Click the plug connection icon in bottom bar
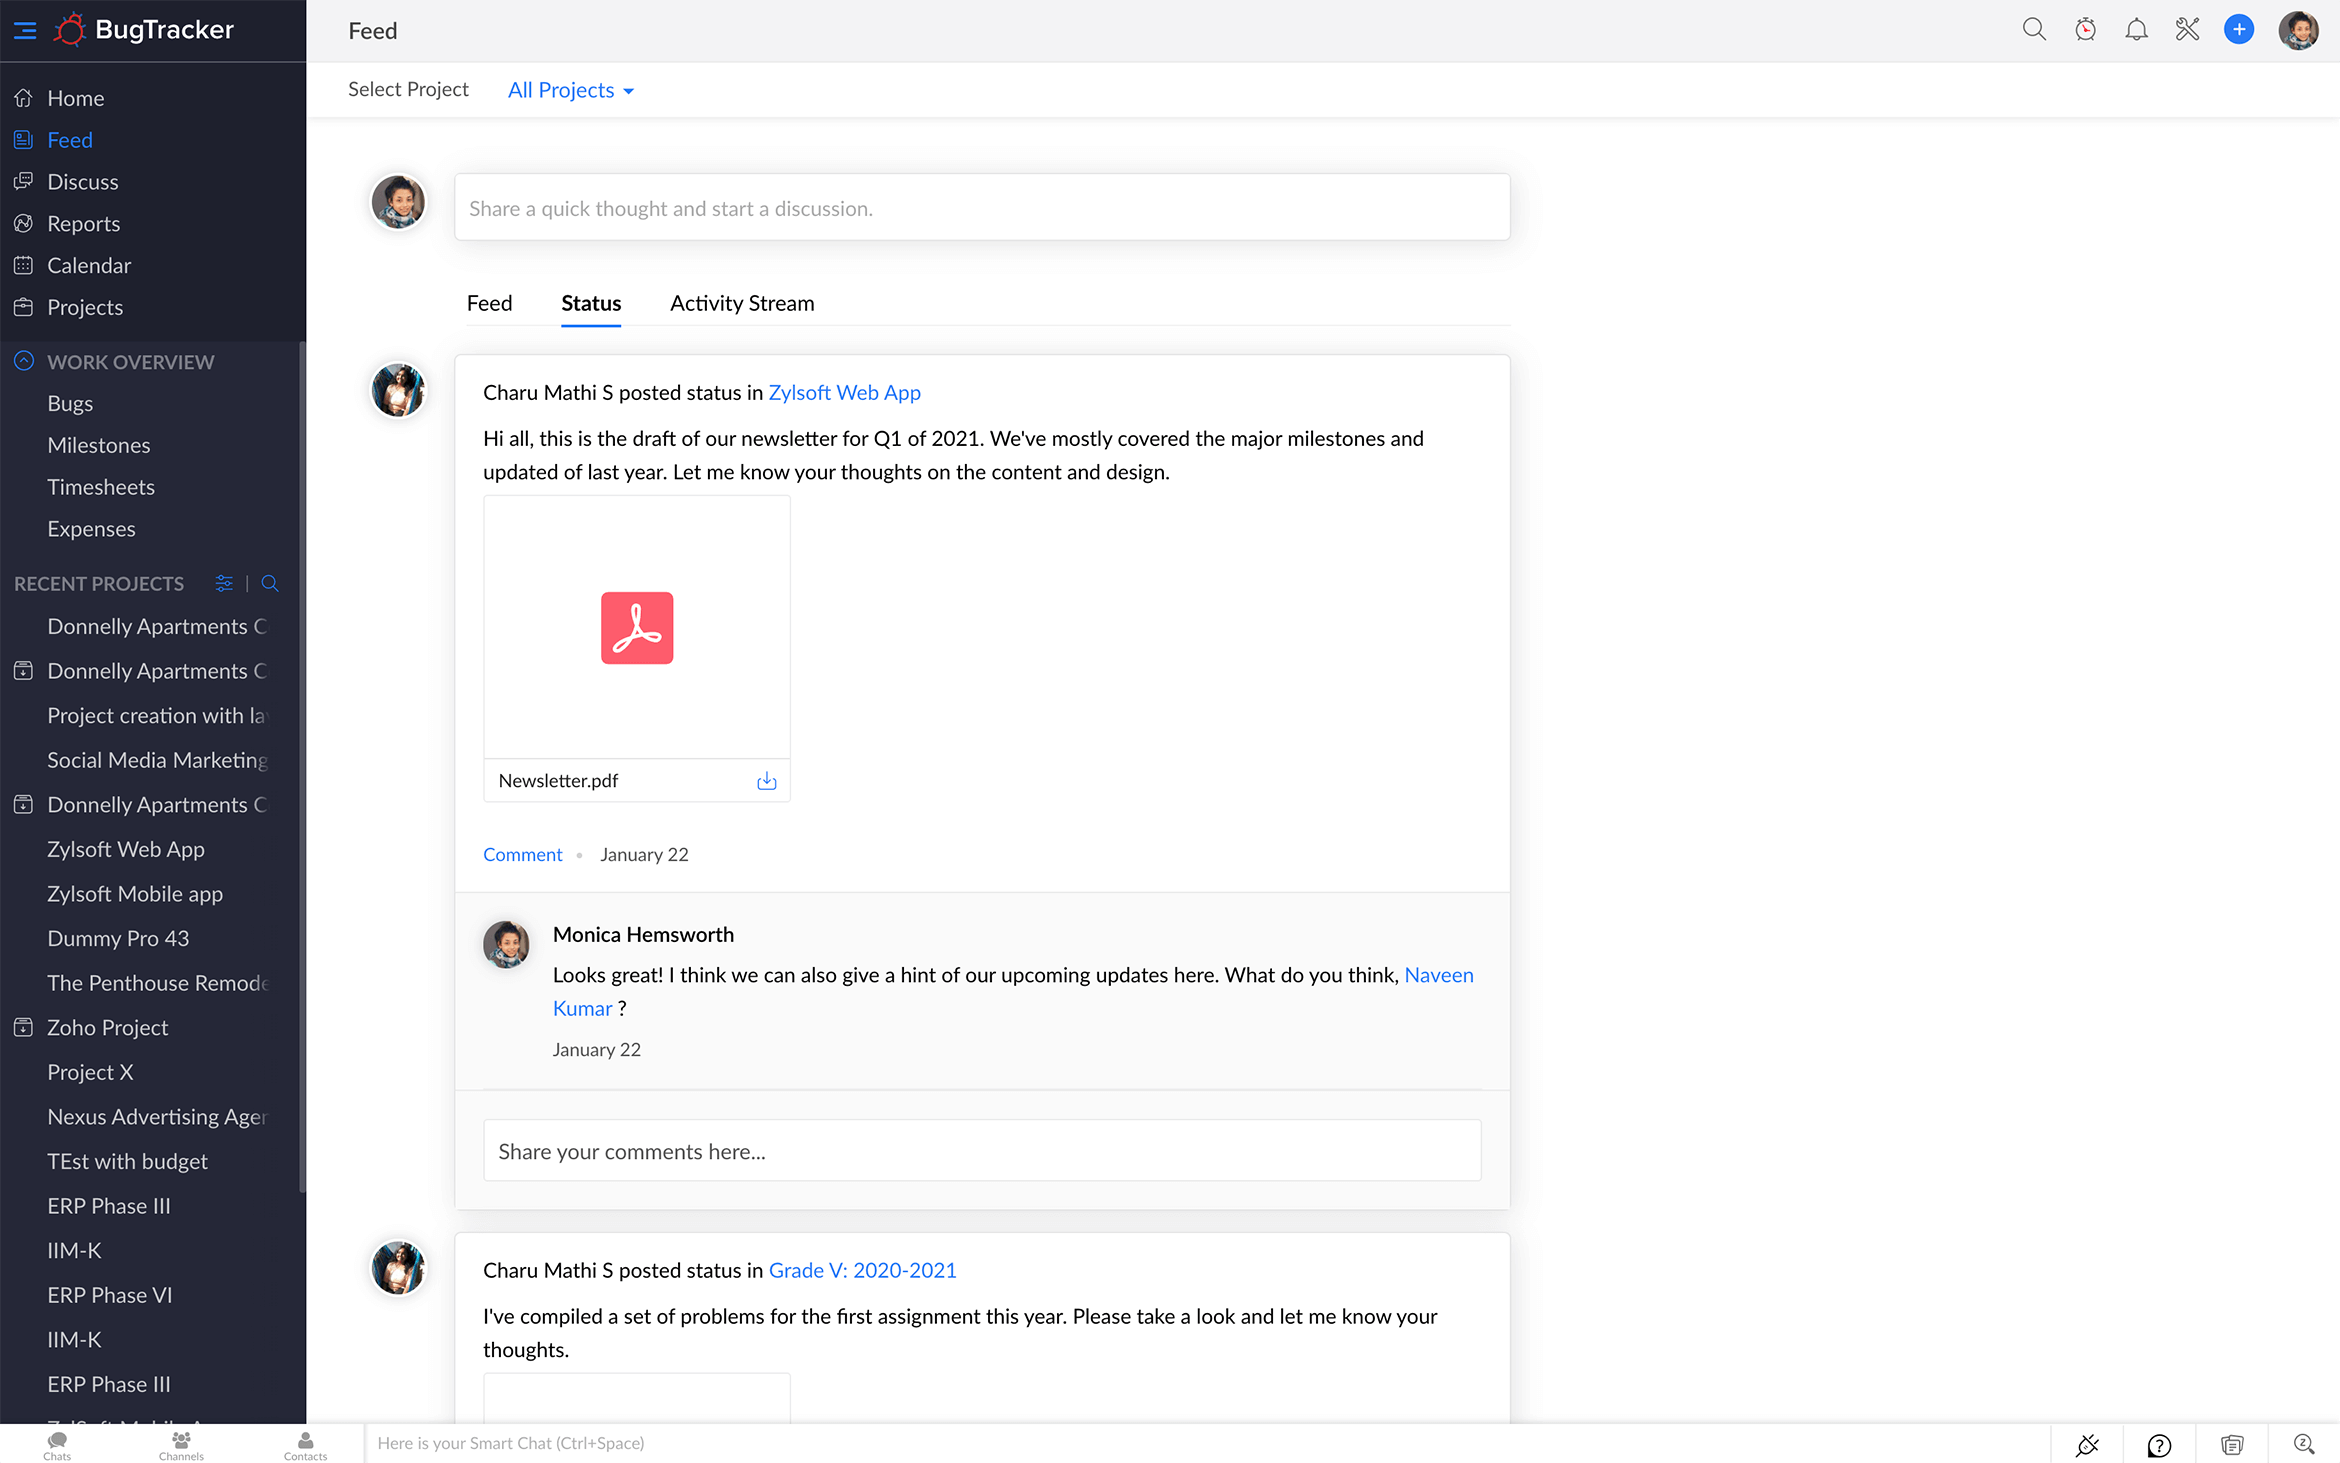 (x=2087, y=1444)
